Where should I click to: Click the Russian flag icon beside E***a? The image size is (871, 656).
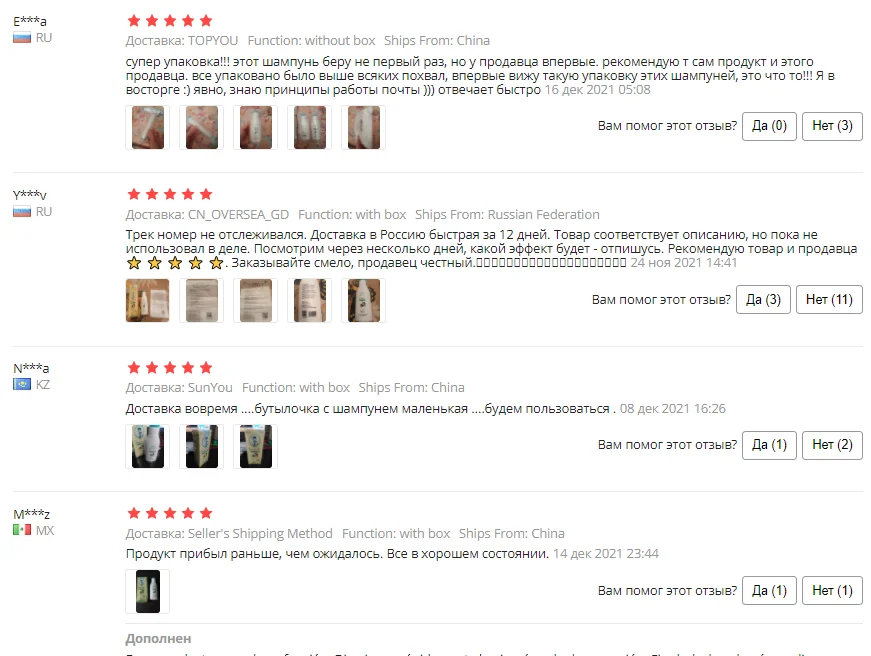(x=22, y=38)
